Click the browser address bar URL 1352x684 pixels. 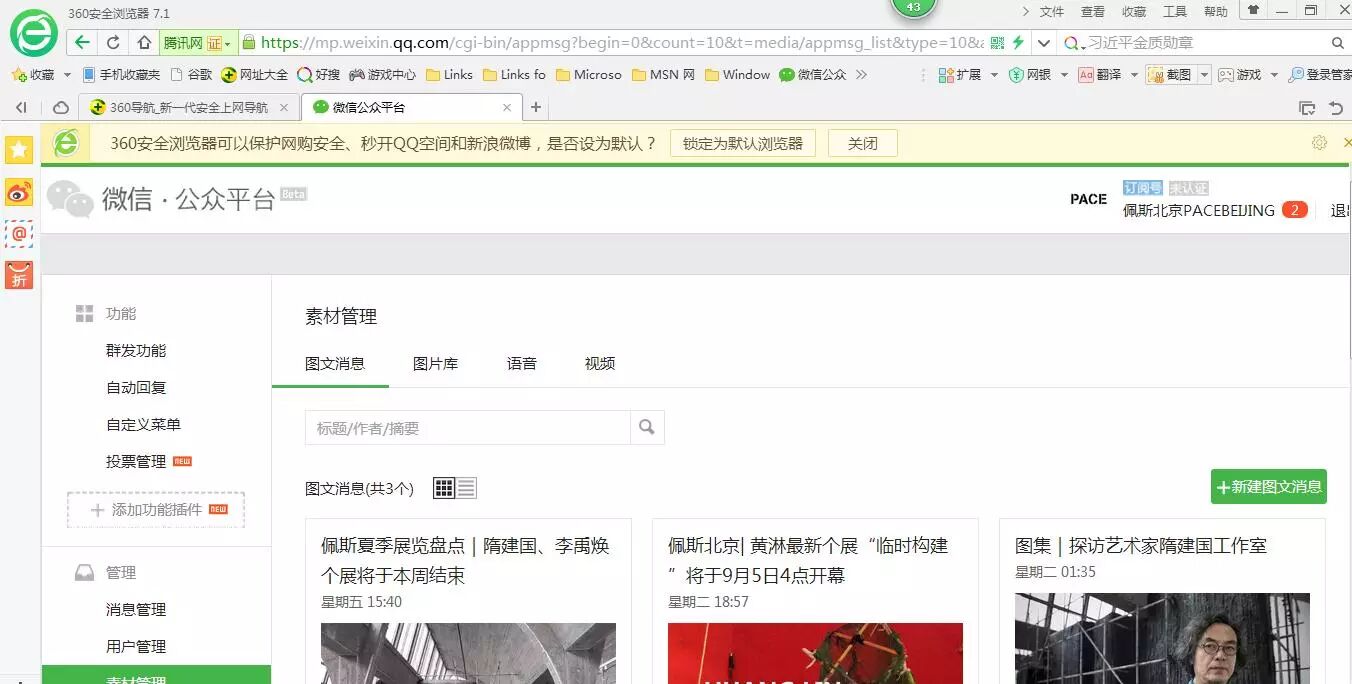coord(621,43)
